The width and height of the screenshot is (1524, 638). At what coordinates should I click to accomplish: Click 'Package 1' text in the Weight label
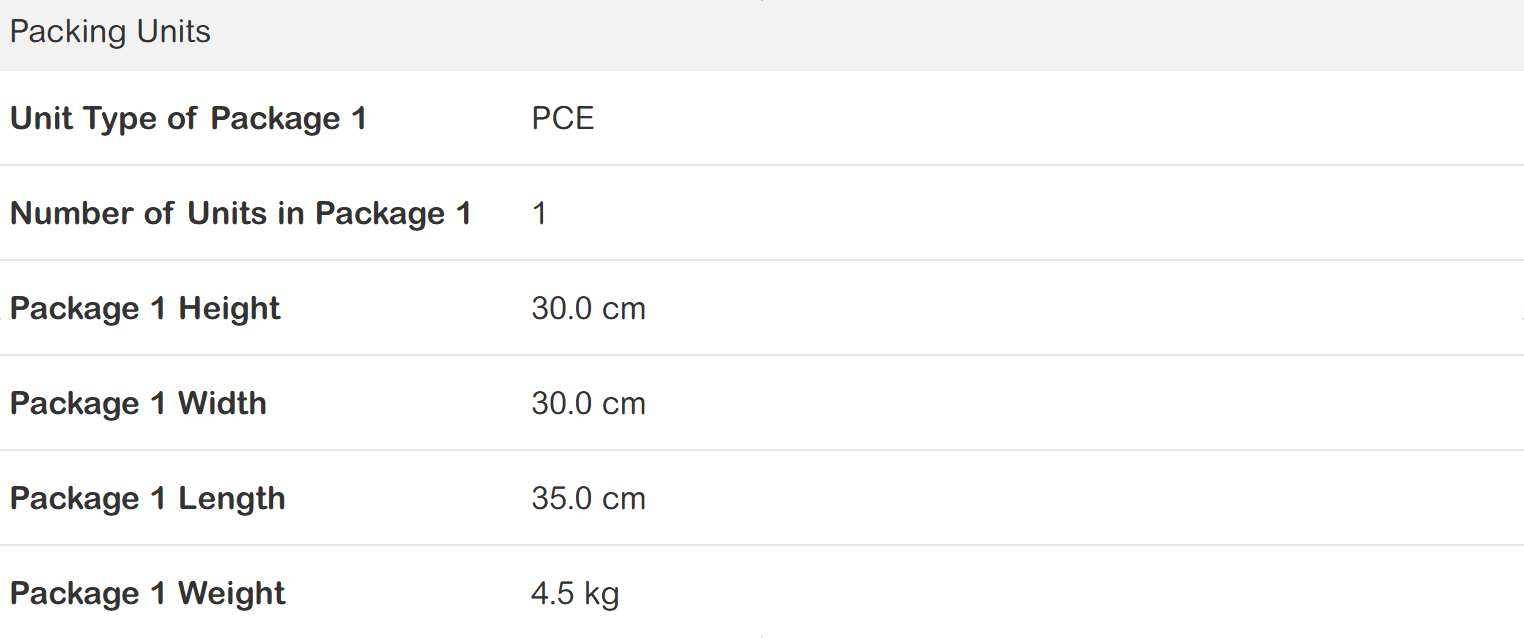tap(88, 594)
